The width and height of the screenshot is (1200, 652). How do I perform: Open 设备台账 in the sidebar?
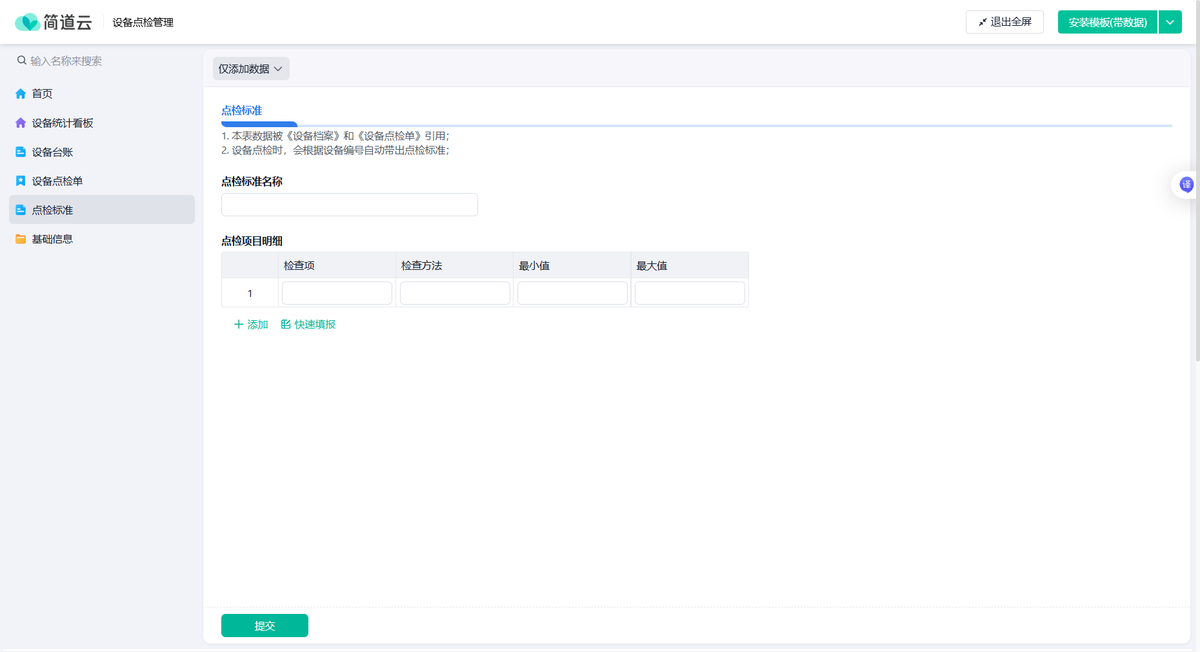(102, 152)
